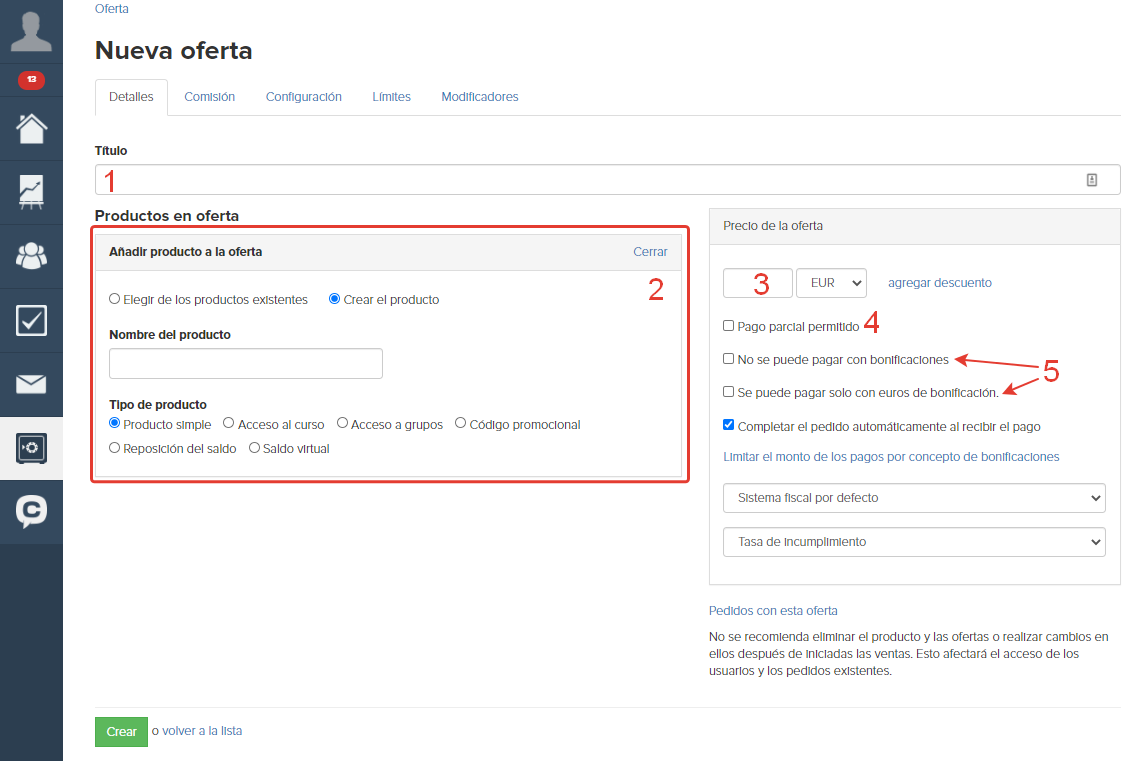Screen dimensions: 1138x761
Task: Focus the Título input field
Action: 607,180
